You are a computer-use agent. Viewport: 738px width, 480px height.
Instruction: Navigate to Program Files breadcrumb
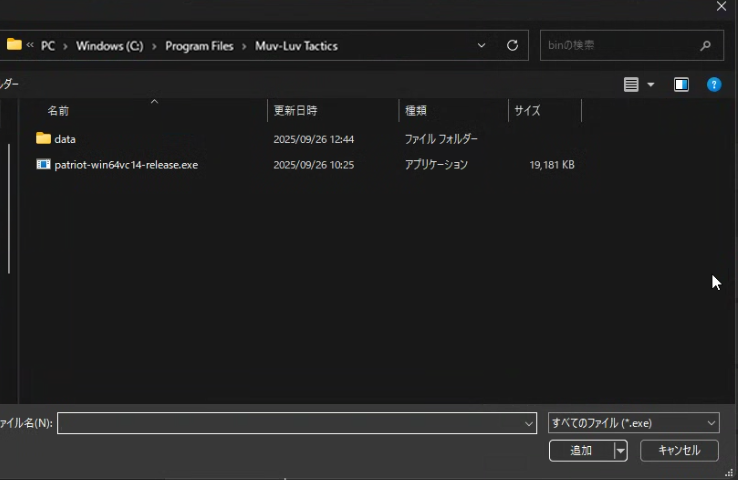click(199, 46)
